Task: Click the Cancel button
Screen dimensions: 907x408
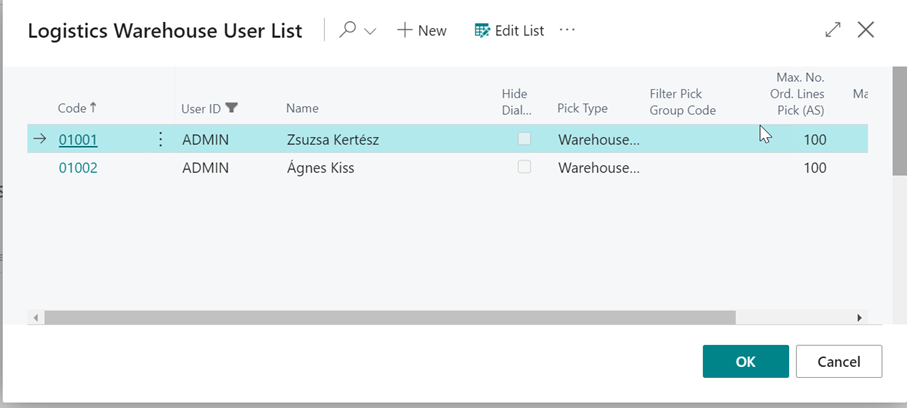Action: 838,362
